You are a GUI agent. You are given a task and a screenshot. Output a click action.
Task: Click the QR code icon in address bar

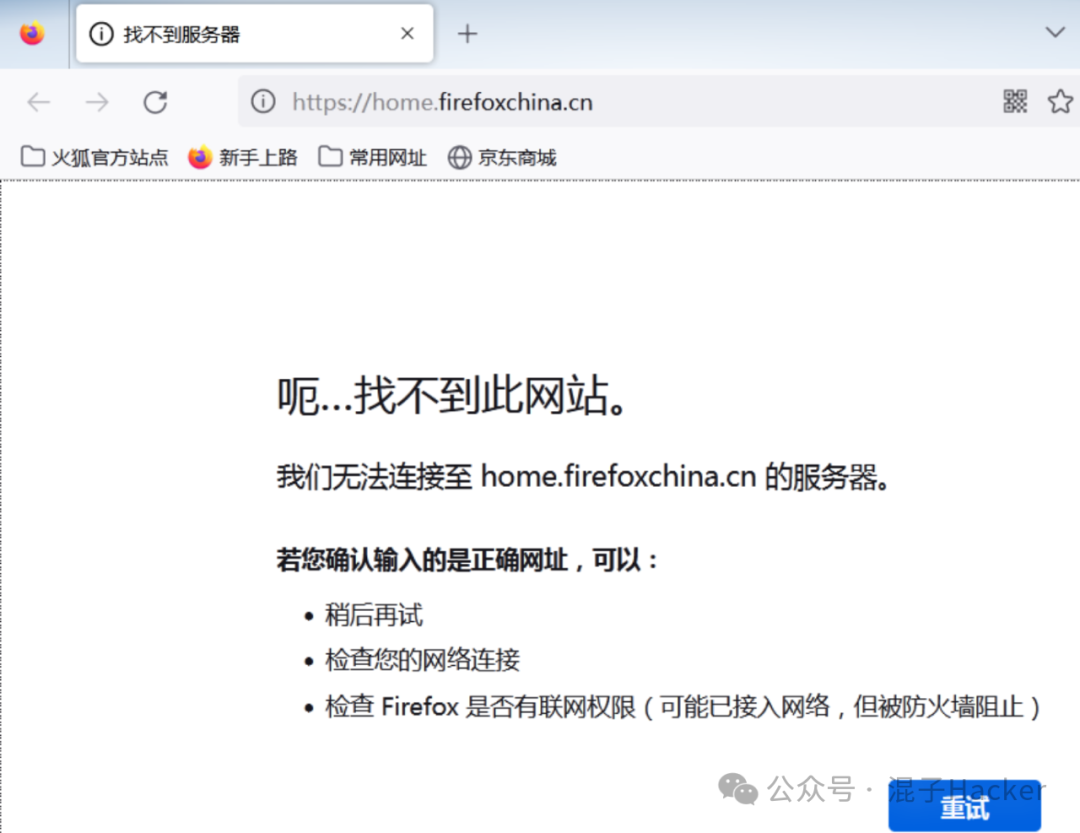coord(1015,101)
